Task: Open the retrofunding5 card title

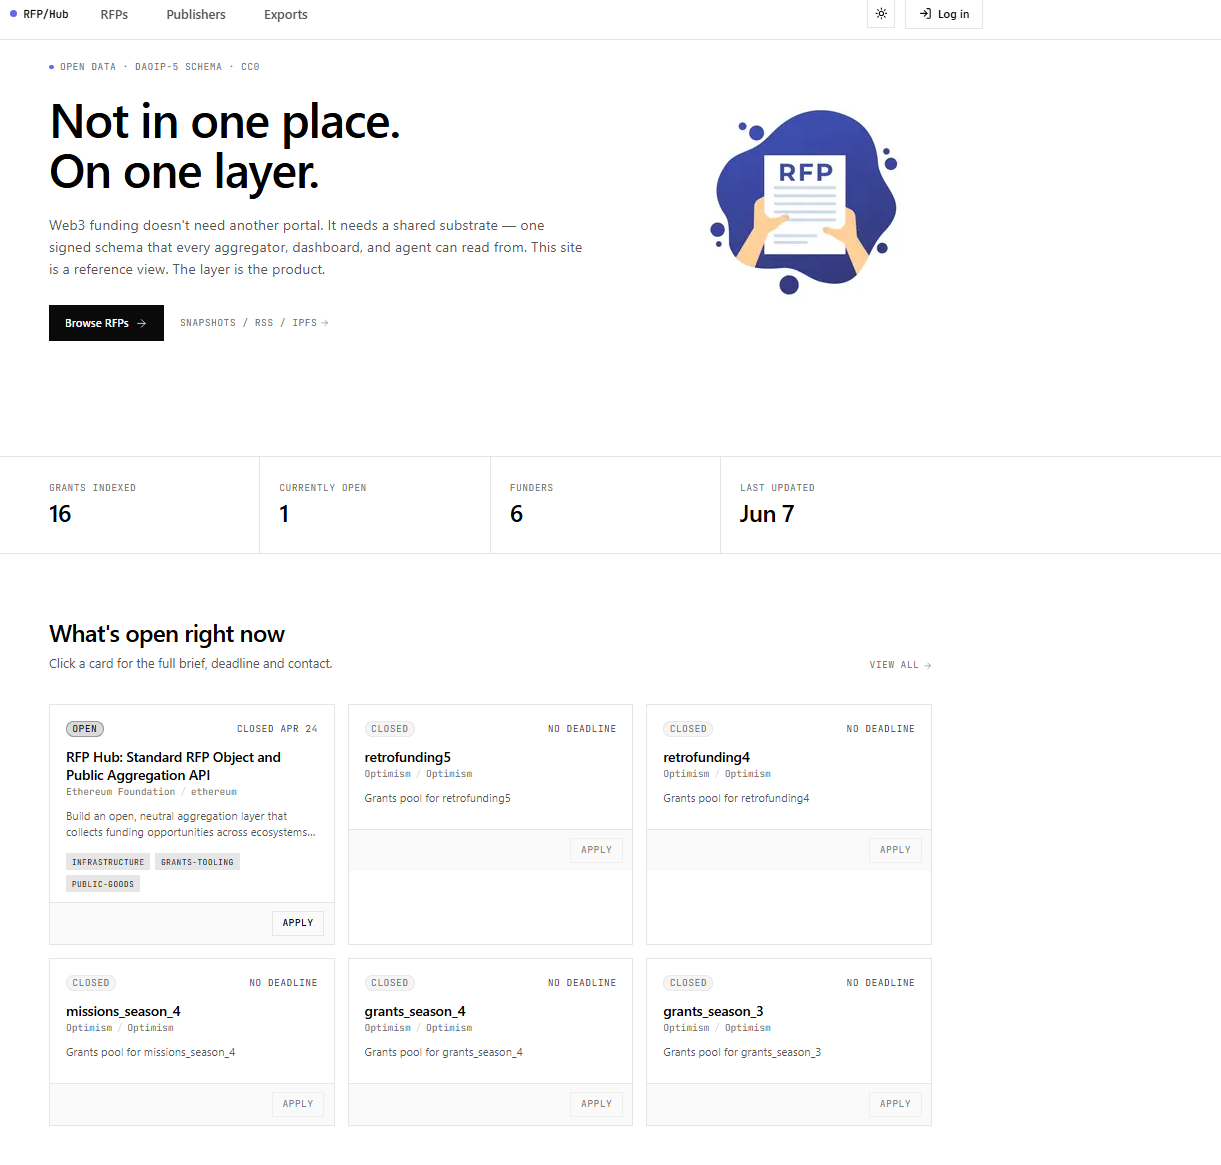Action: 408,757
